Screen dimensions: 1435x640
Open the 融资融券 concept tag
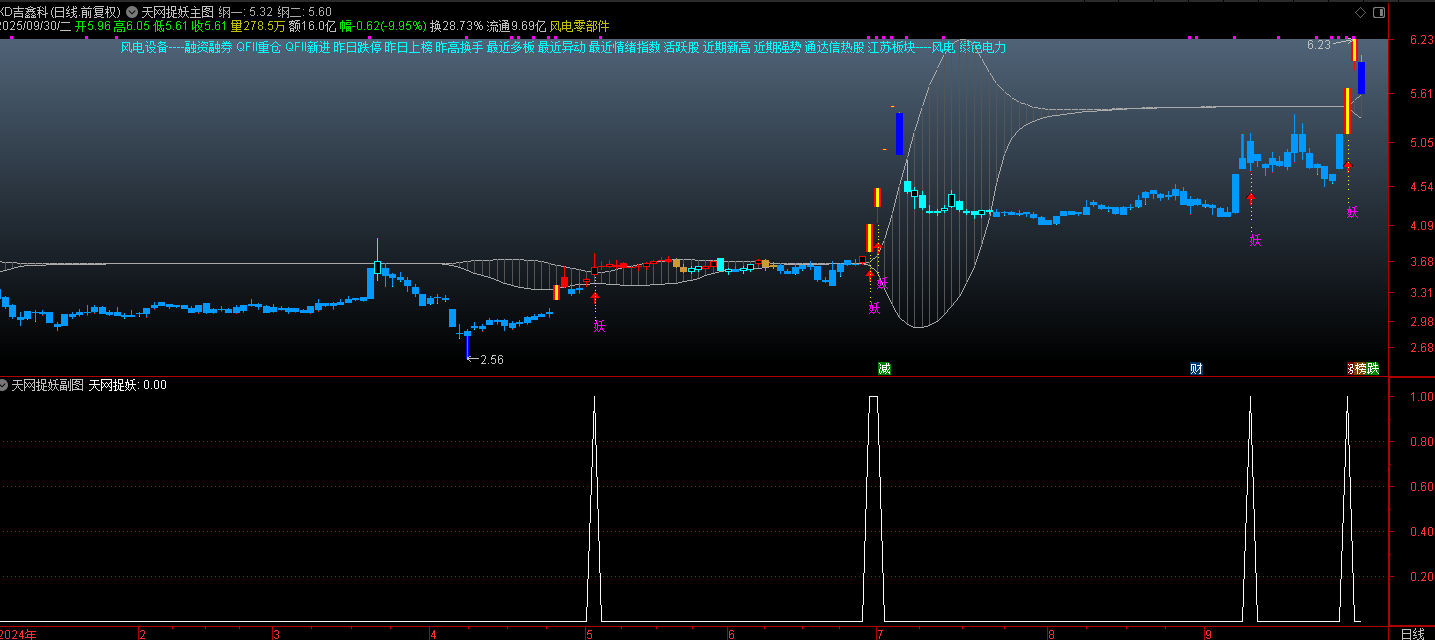[x=208, y=47]
